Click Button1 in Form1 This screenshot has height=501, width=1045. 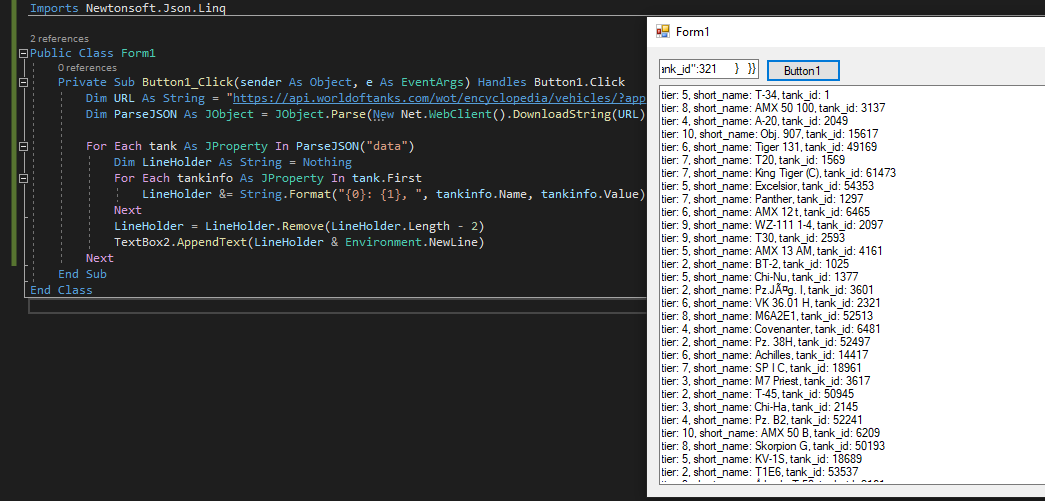coord(802,71)
